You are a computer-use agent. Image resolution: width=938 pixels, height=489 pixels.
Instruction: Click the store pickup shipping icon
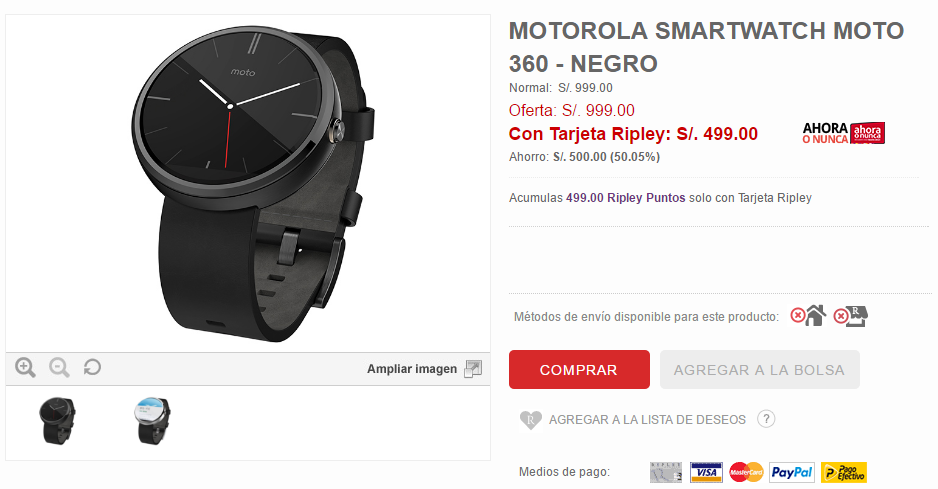[x=851, y=316]
